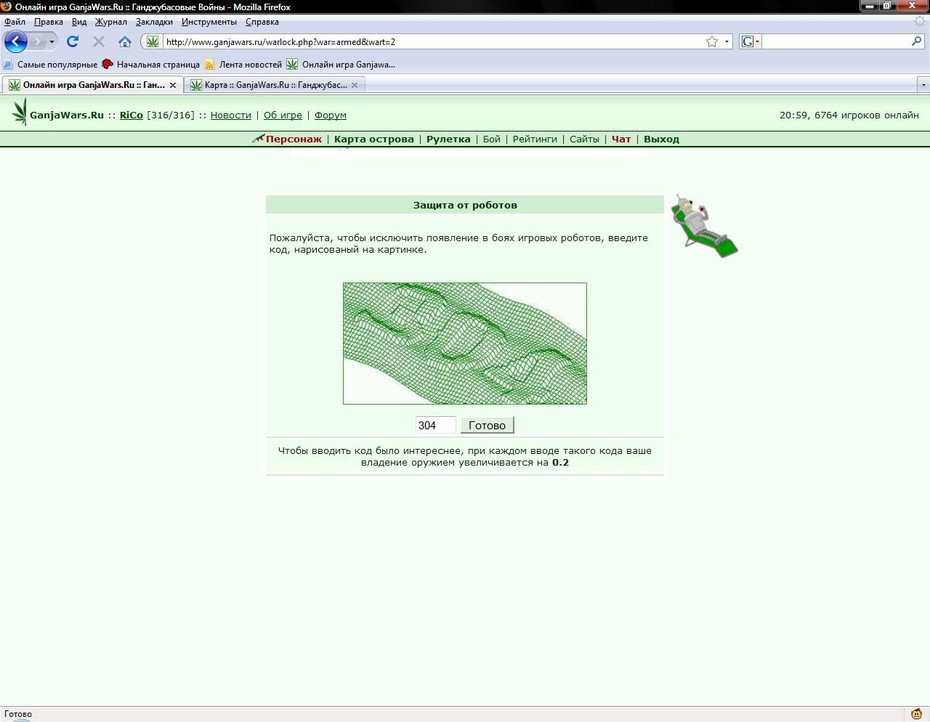Screen dimensions: 930x722
Task: Click the GanjaWars leaf logo
Action: [x=20, y=112]
